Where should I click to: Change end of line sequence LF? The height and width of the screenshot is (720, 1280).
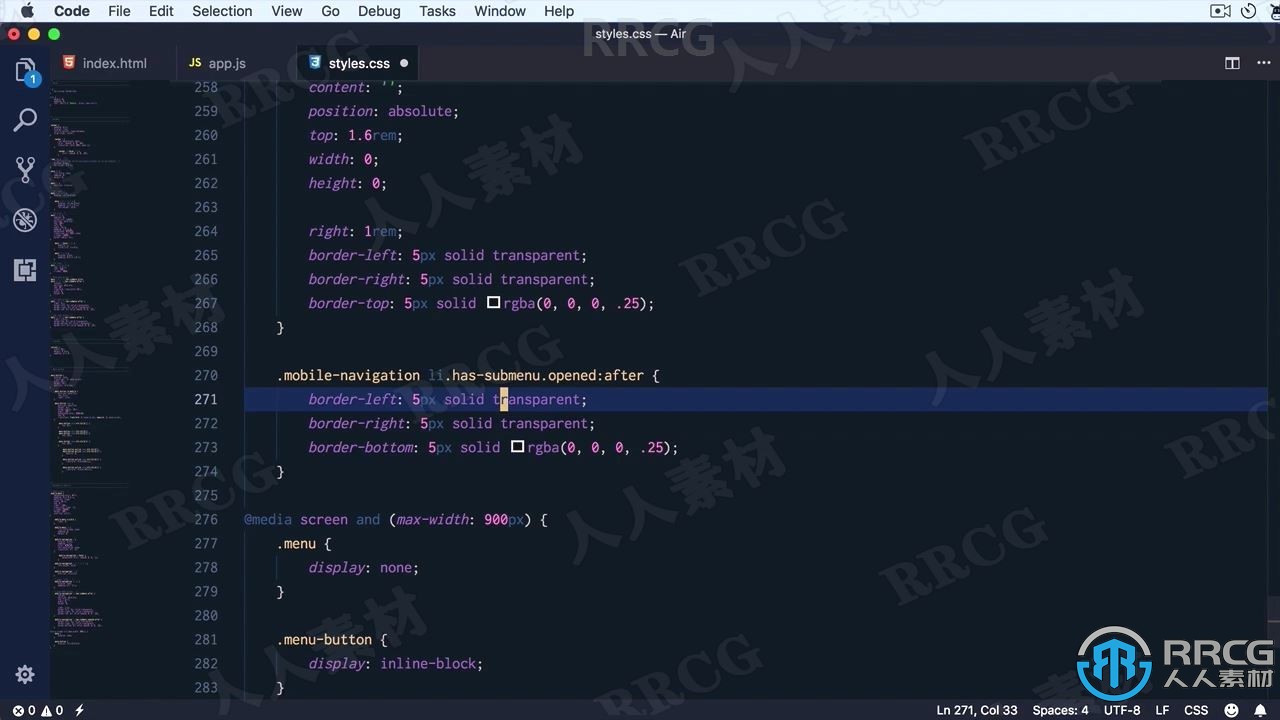[1163, 710]
